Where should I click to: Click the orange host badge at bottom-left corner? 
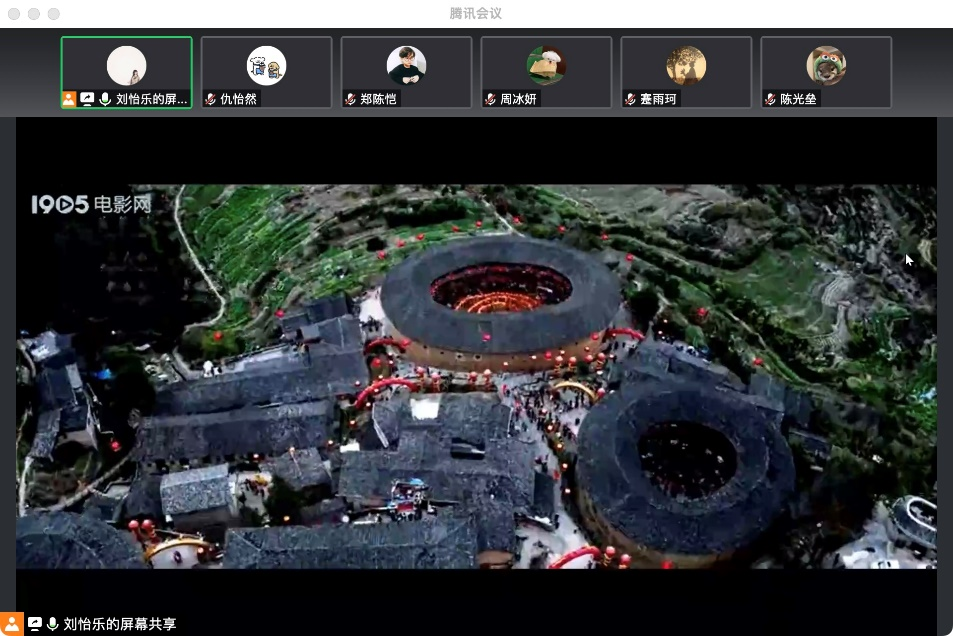tap(12, 624)
